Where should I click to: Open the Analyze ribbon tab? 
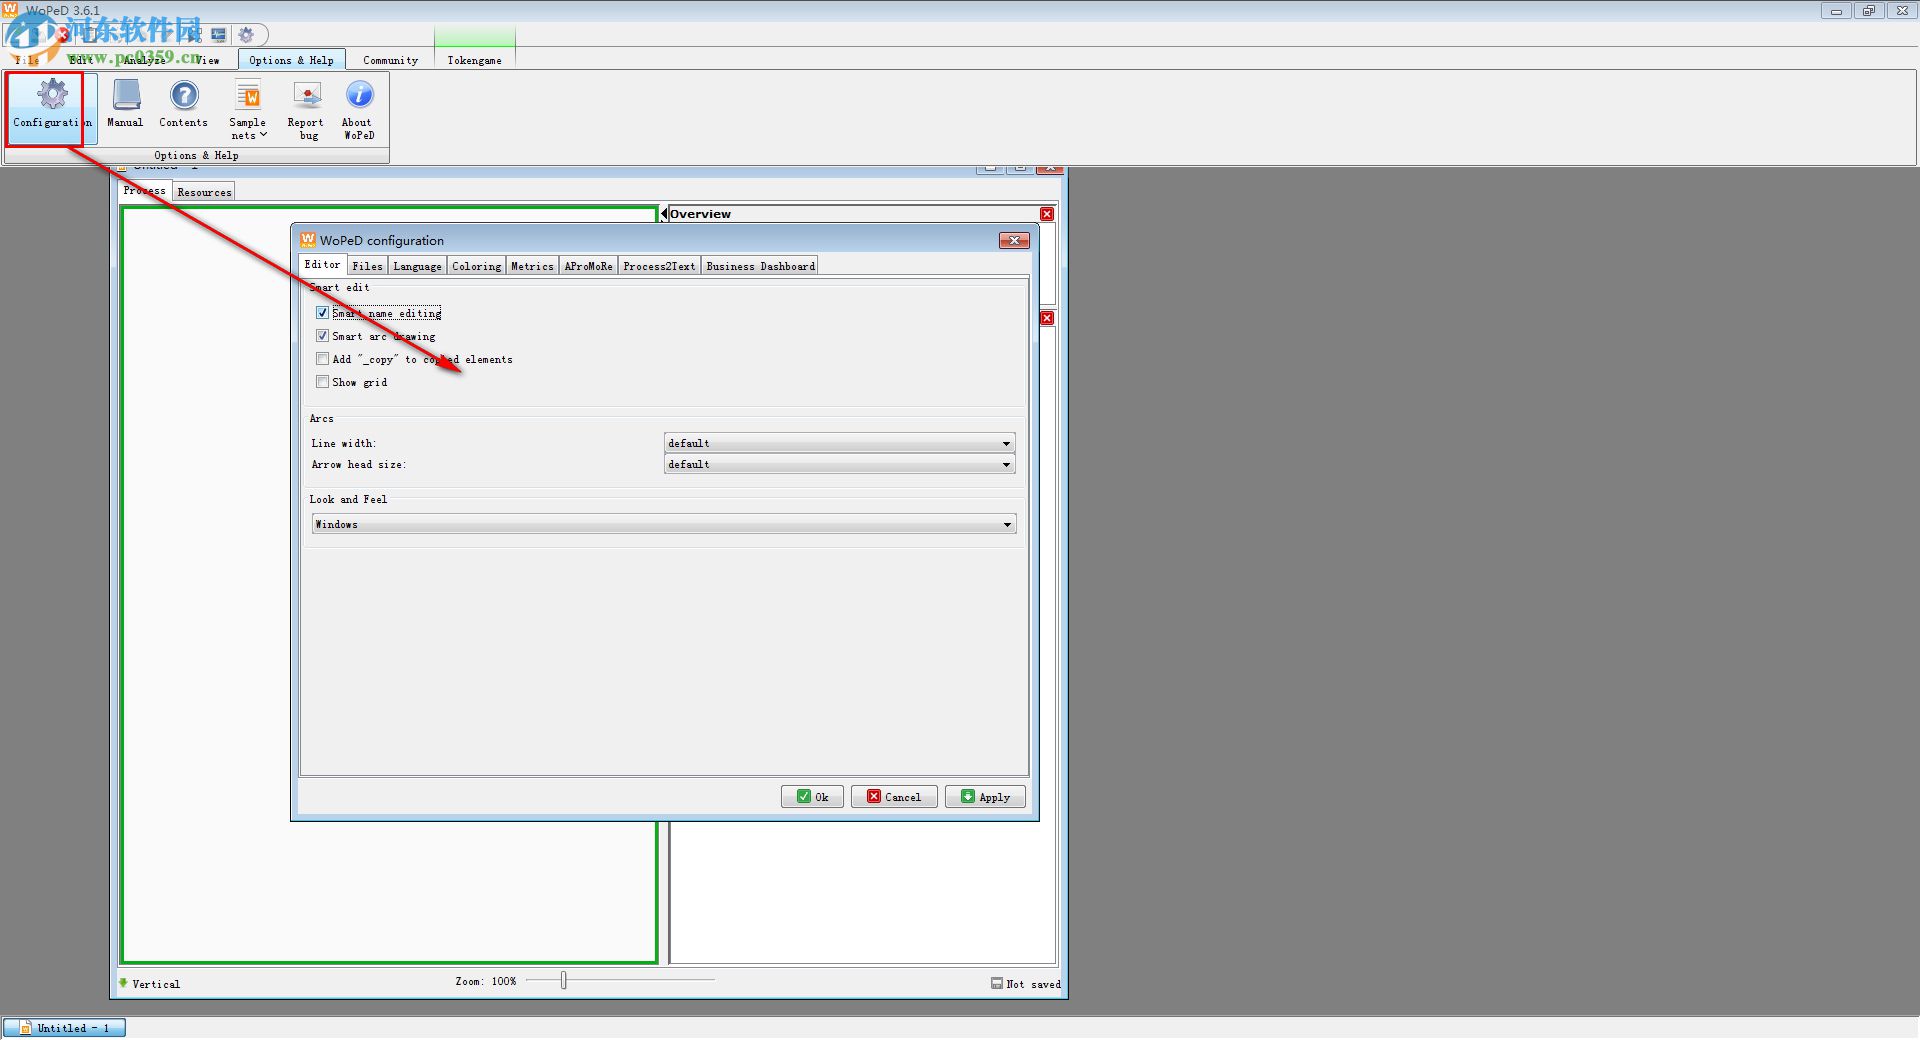coord(145,60)
